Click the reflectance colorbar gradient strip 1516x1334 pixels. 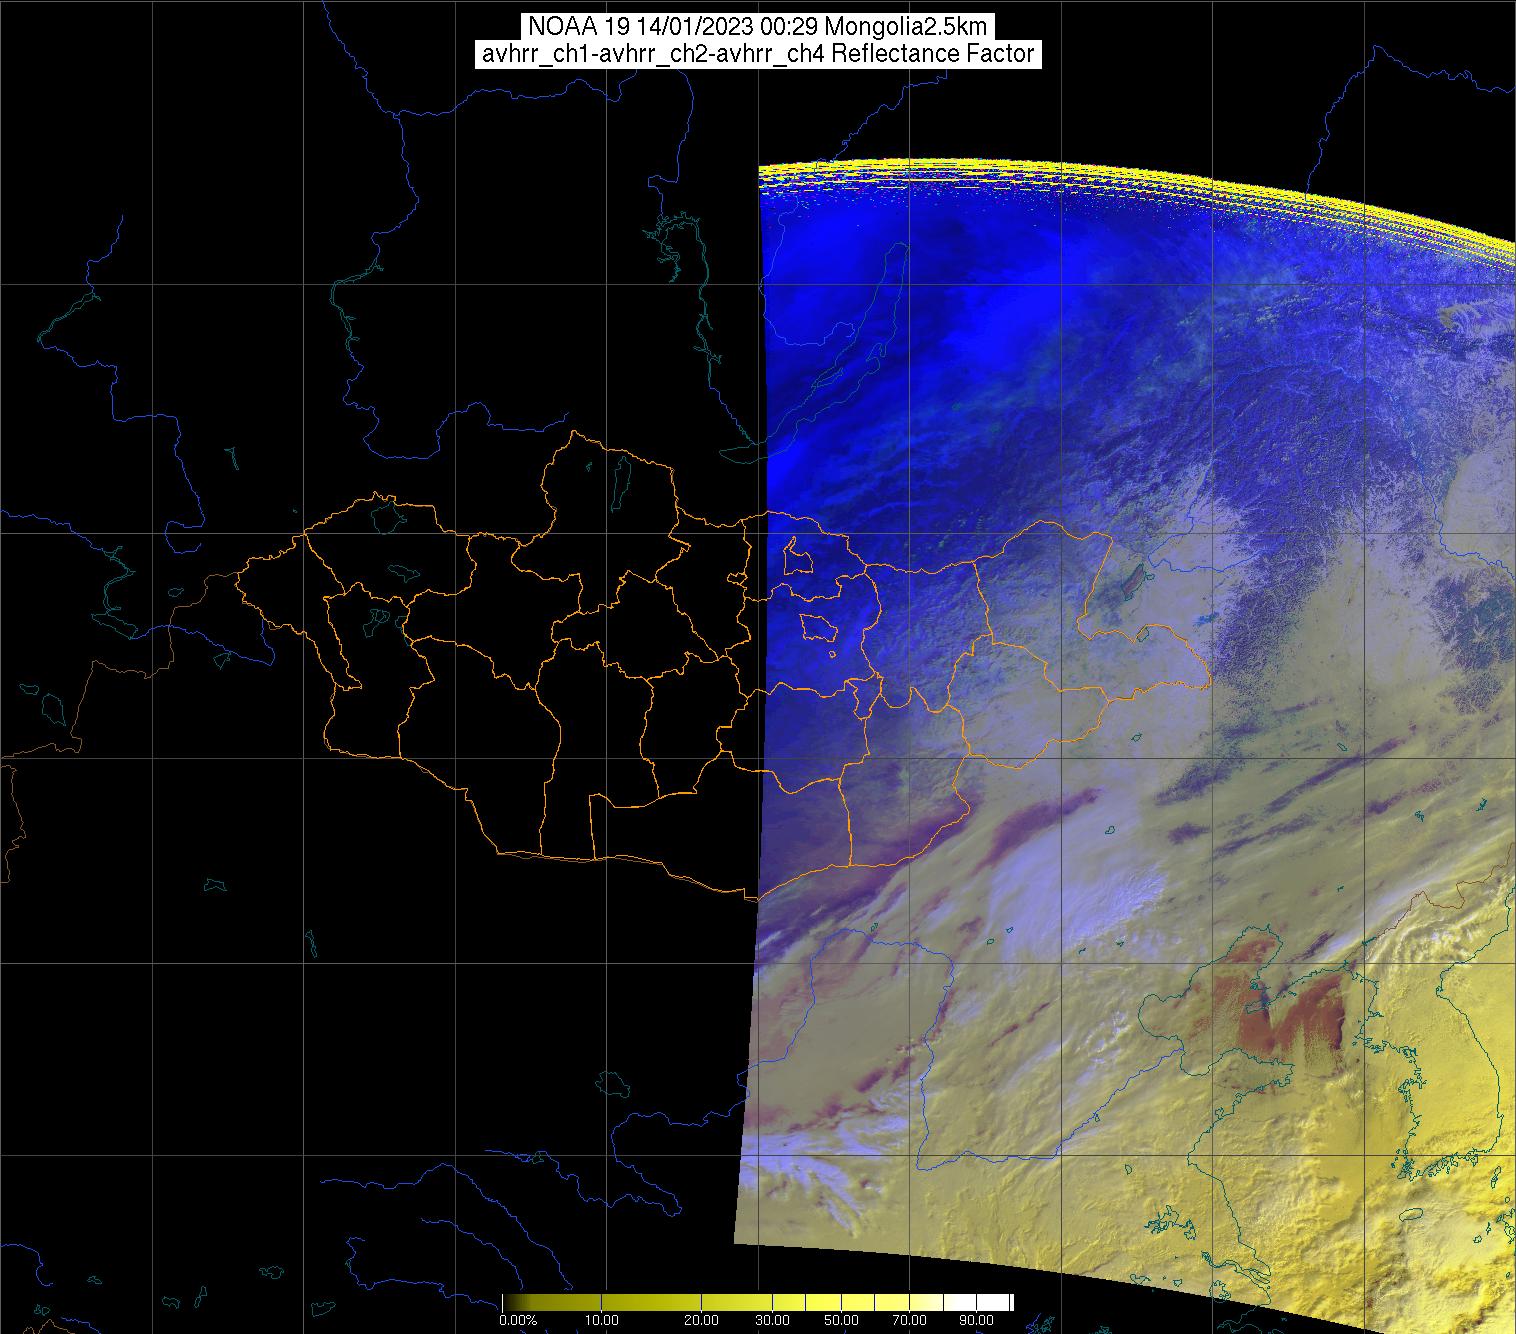[x=758, y=1302]
